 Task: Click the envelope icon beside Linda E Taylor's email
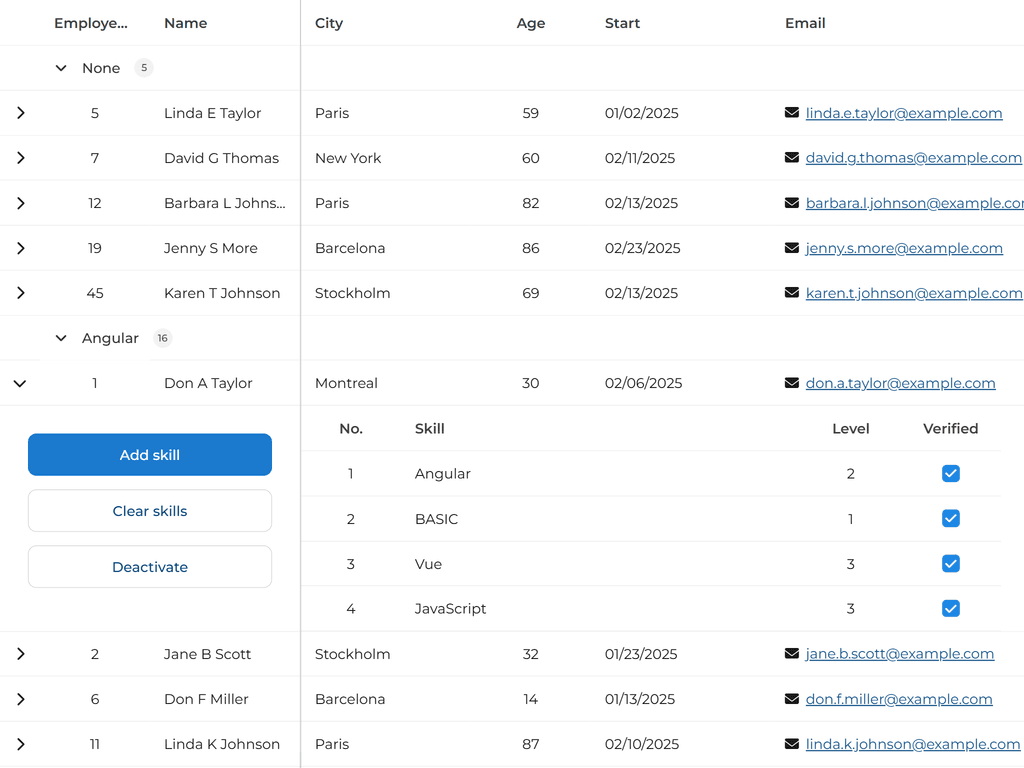tap(791, 113)
